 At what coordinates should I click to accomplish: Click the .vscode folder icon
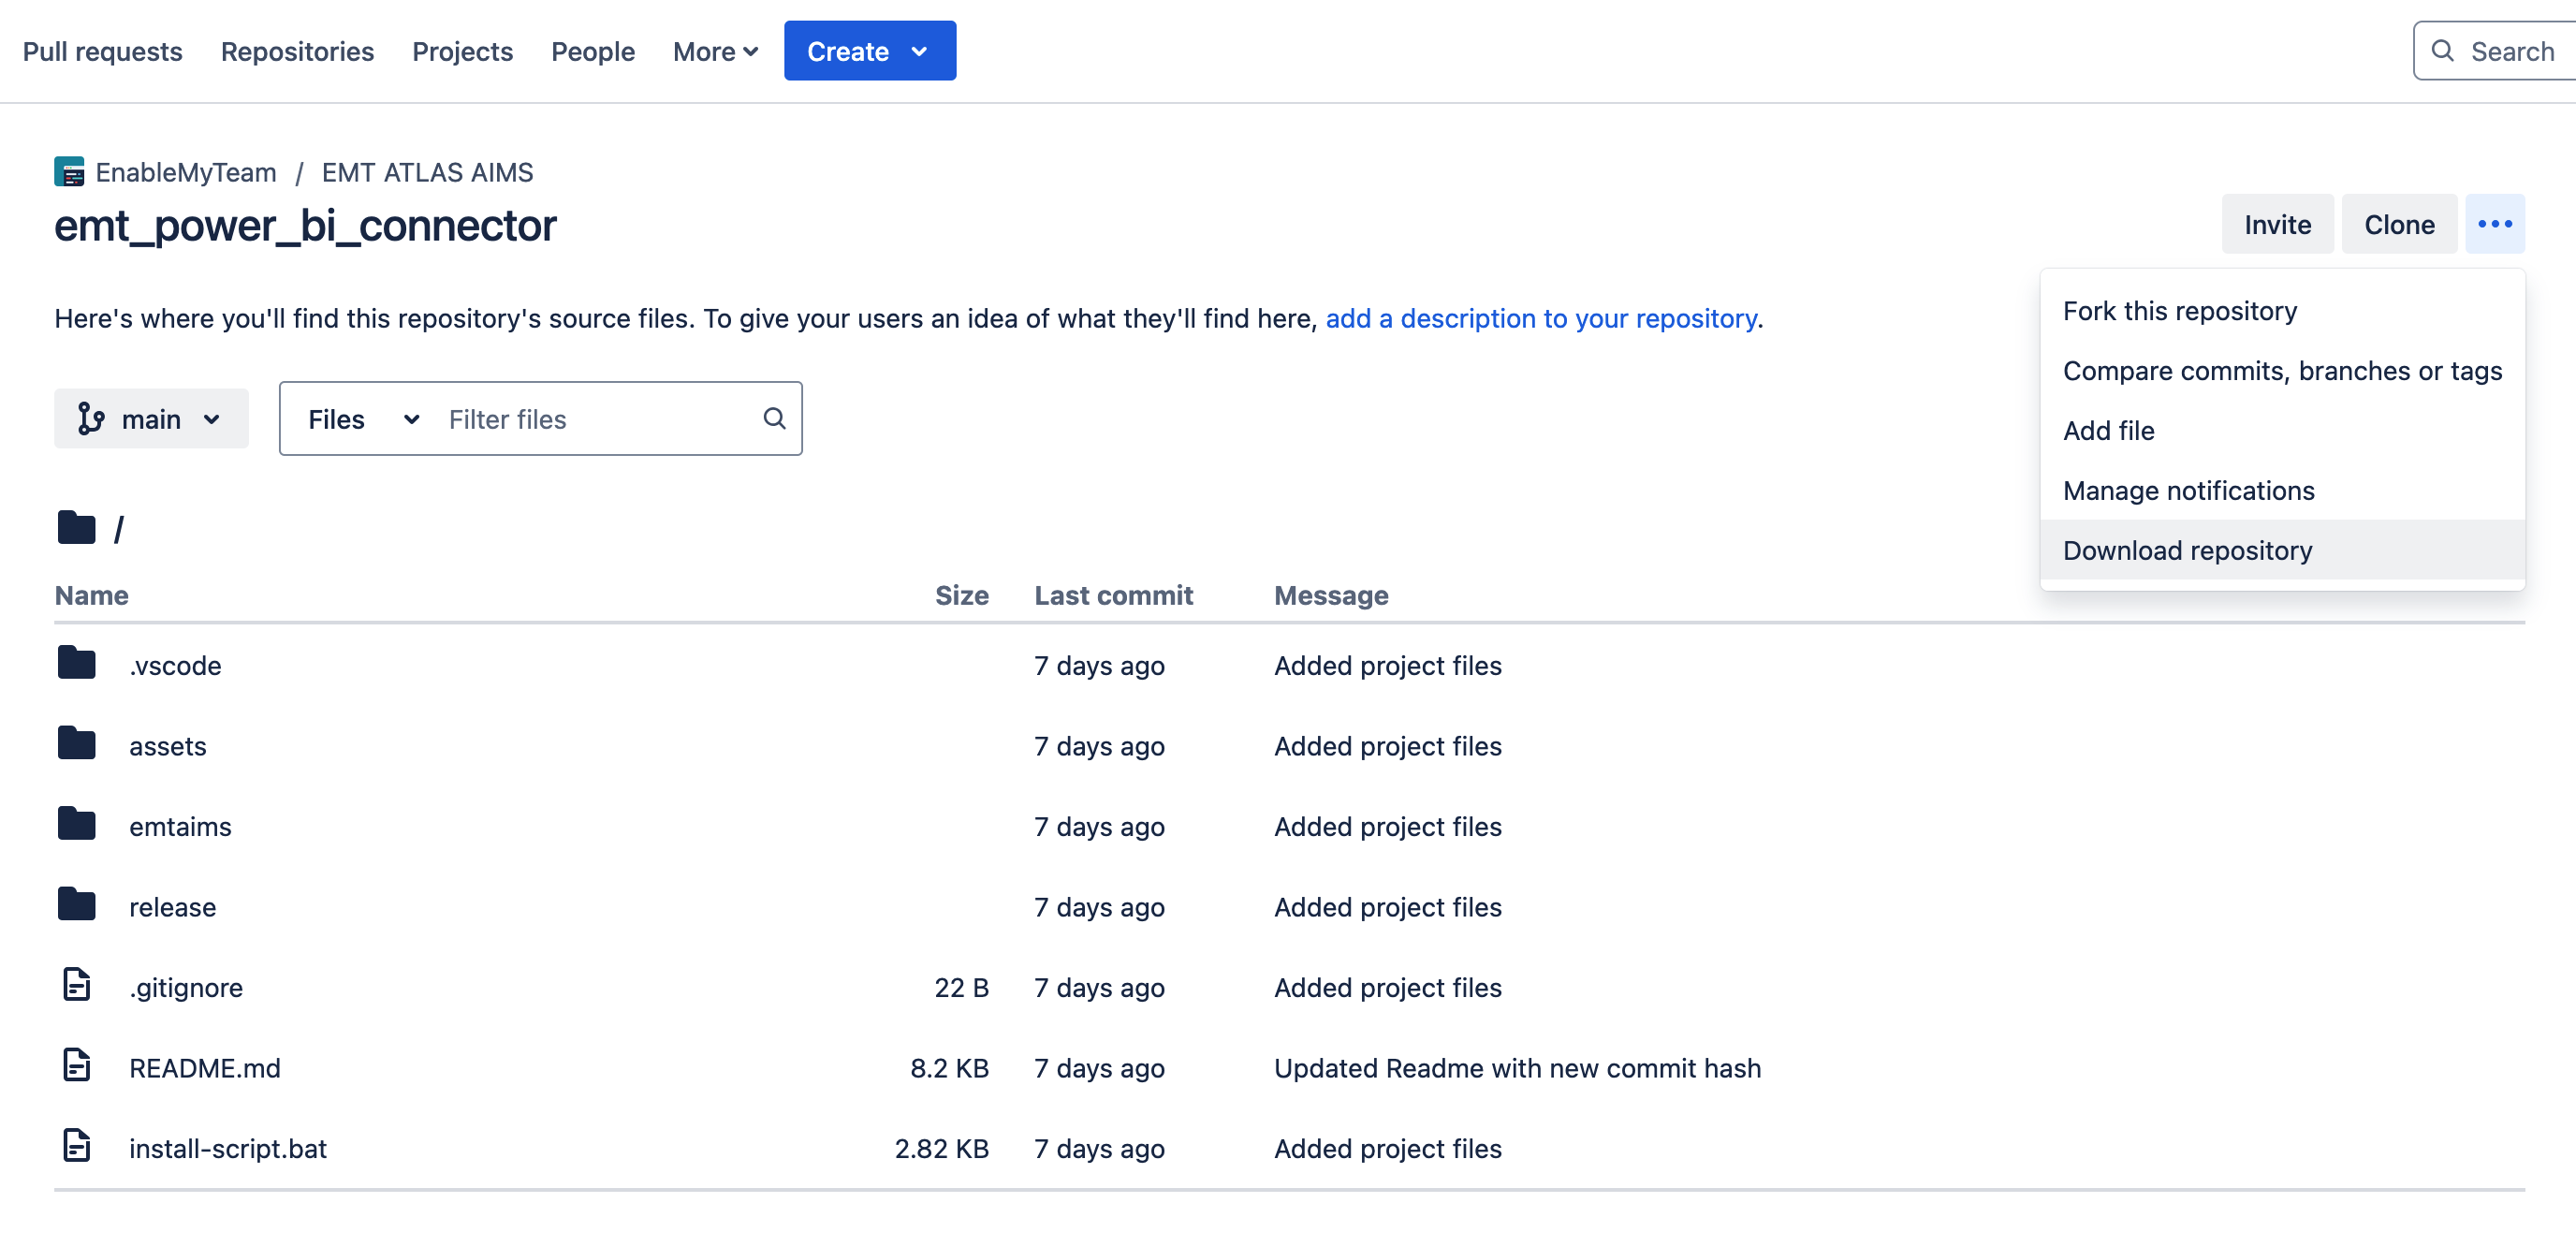tap(76, 663)
